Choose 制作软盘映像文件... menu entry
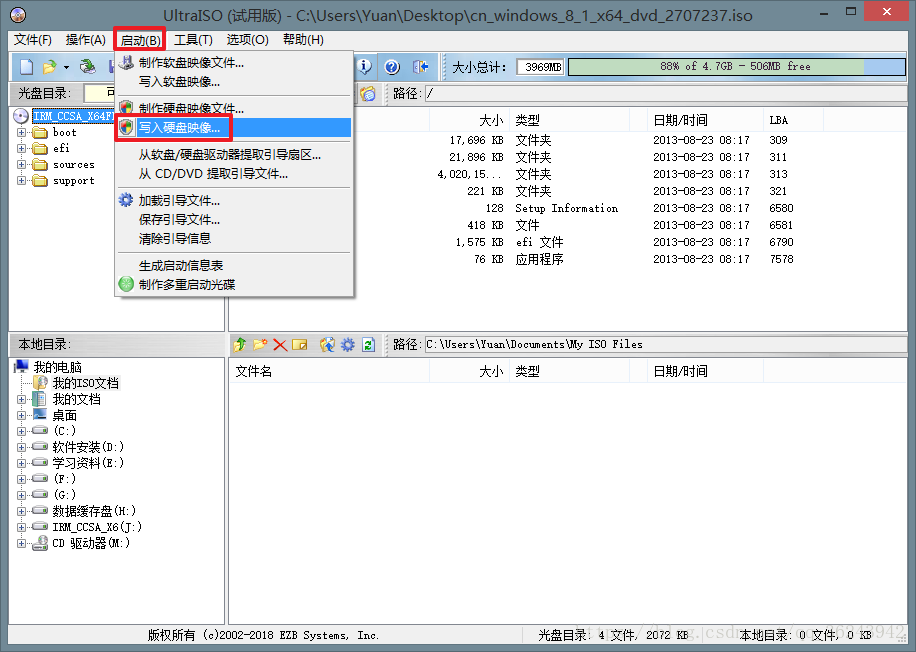Viewport: 916px width, 652px height. (234, 63)
